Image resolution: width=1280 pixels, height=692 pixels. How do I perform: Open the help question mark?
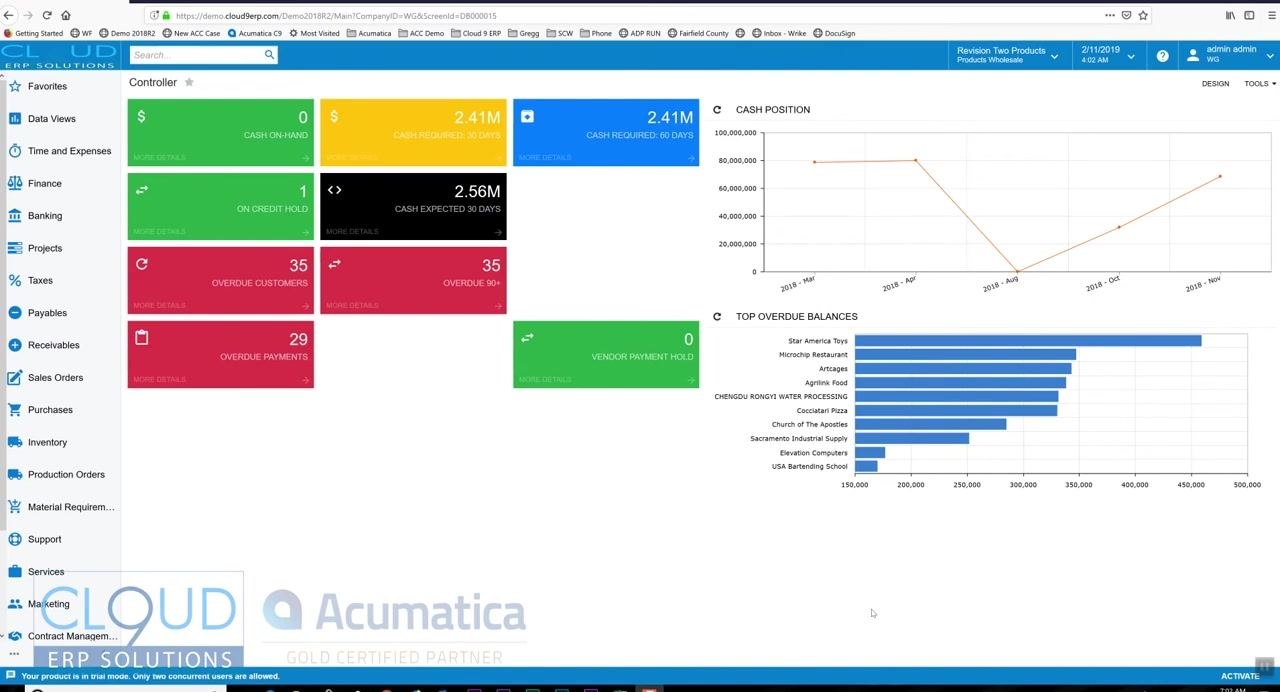1162,56
